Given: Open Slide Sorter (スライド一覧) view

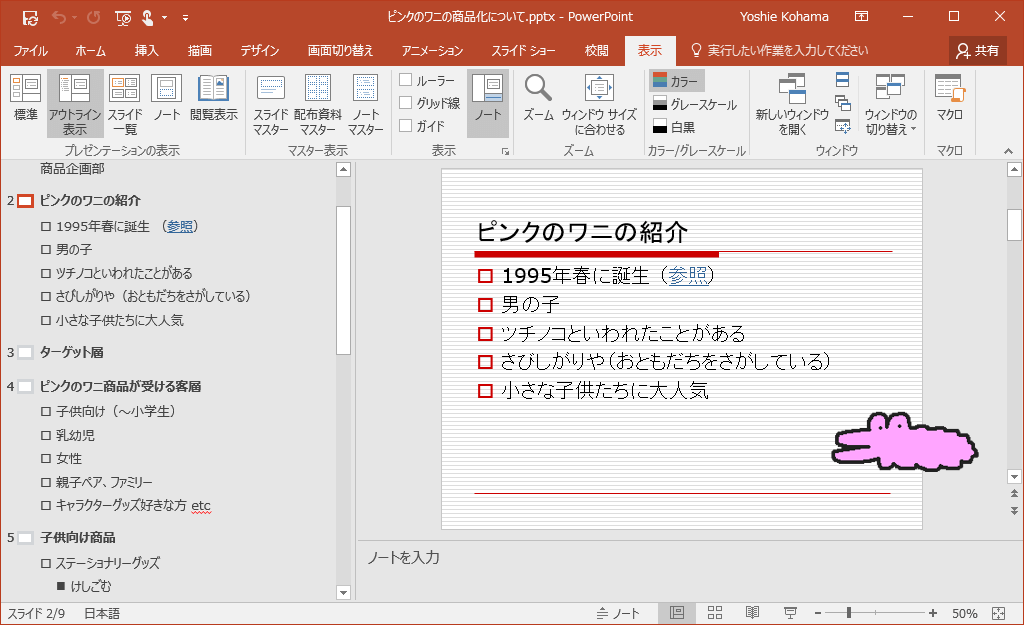Looking at the screenshot, I should pos(124,102).
